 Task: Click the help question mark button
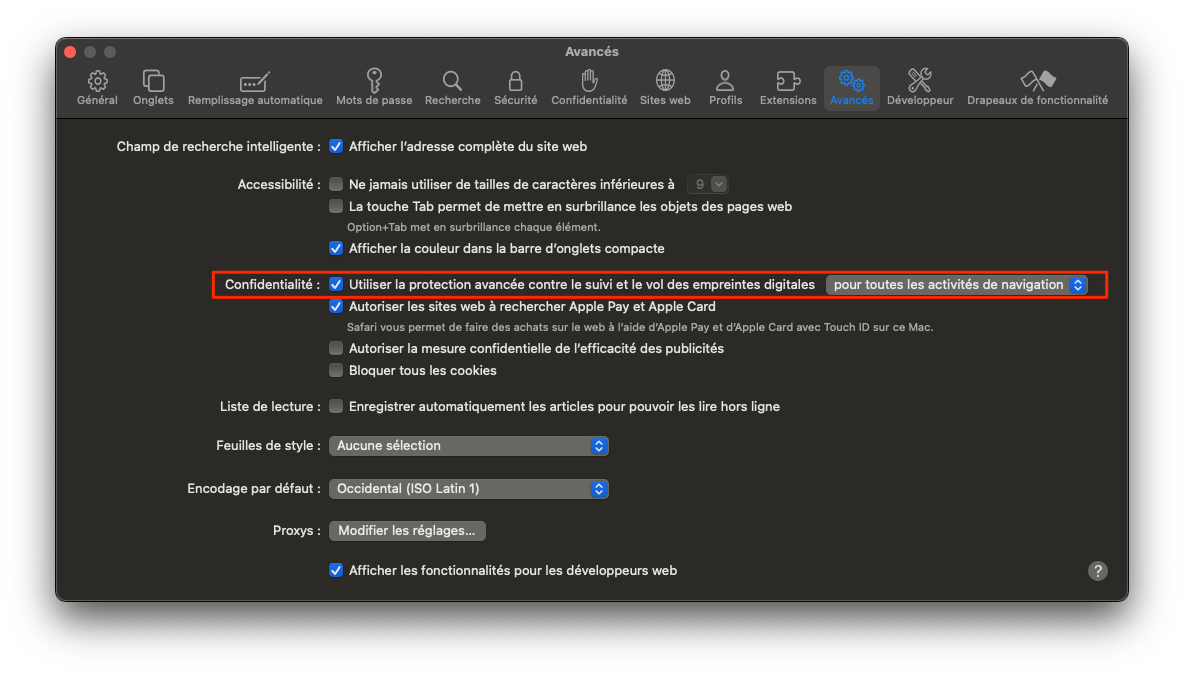[1098, 571]
